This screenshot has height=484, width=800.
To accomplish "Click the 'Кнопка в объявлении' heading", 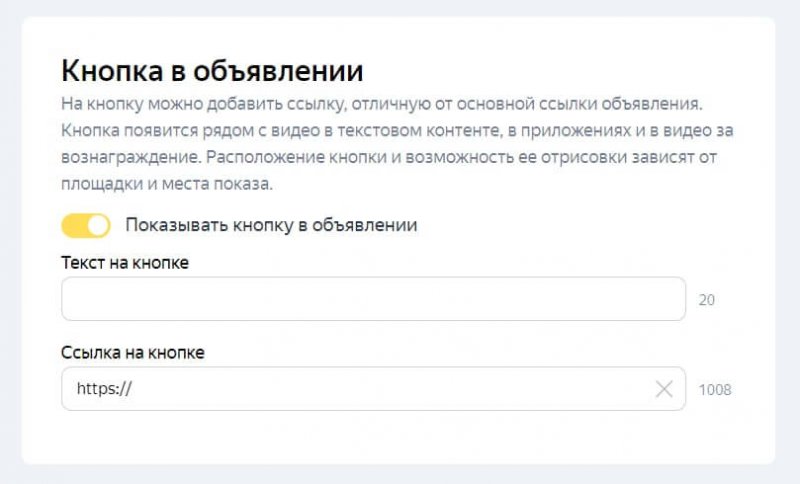I will click(212, 71).
